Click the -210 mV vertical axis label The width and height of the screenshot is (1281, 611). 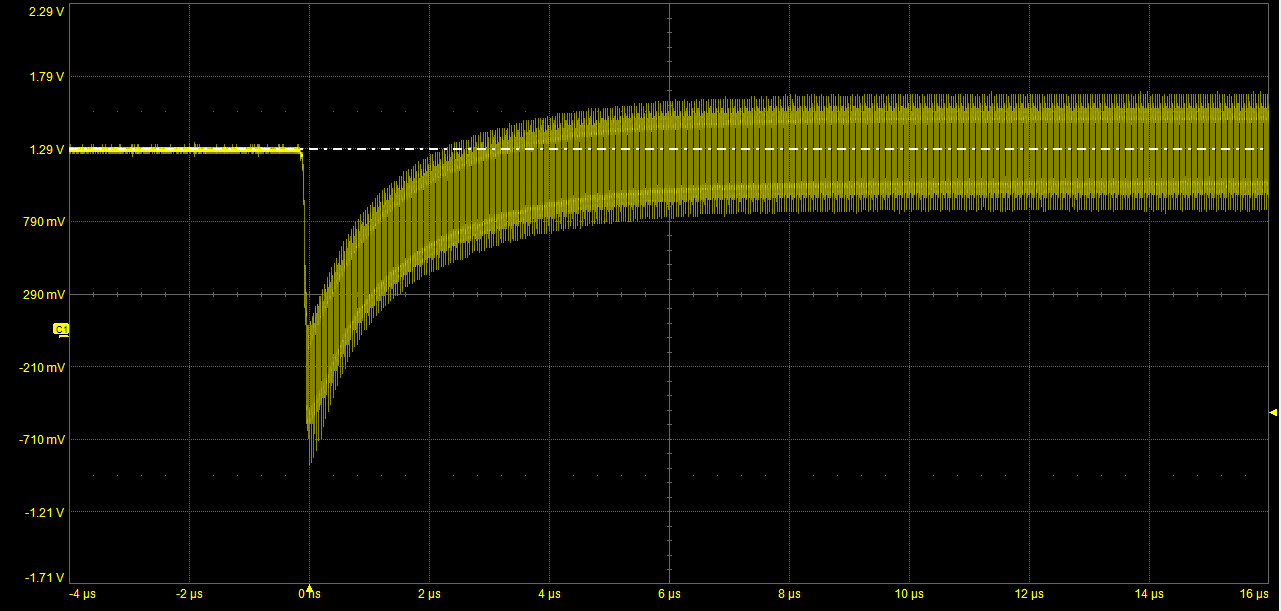point(42,368)
